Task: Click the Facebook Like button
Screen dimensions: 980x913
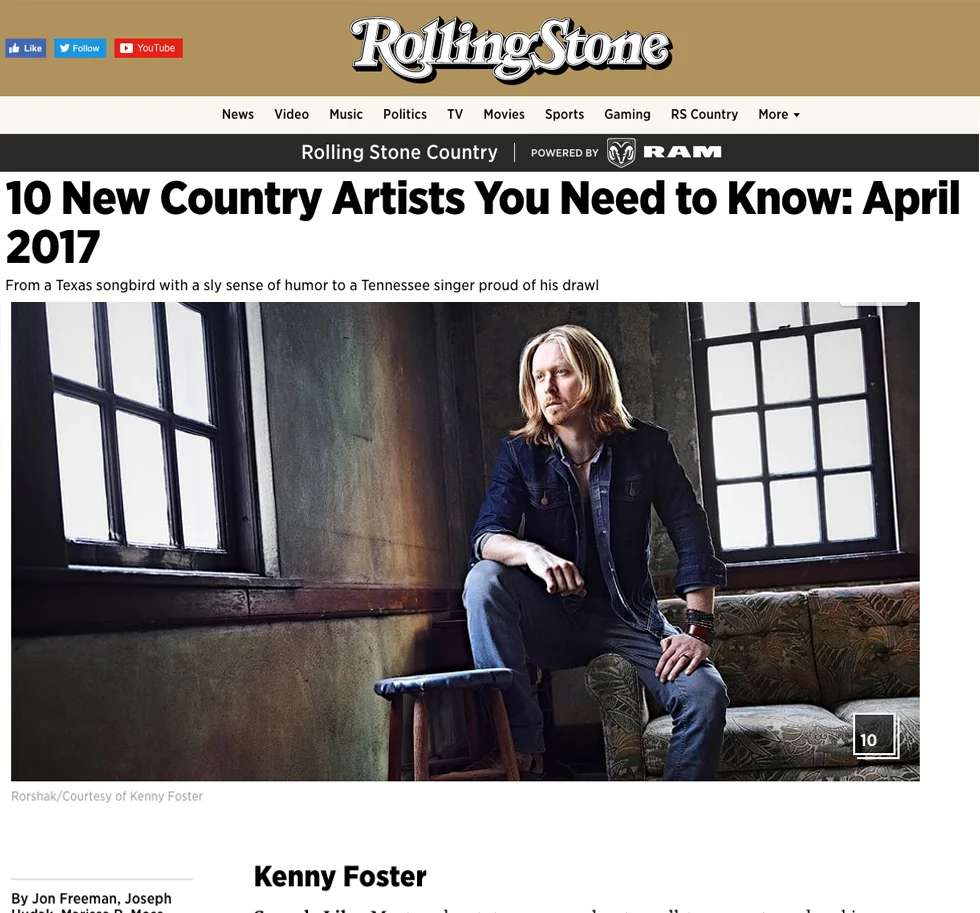Action: (26, 48)
